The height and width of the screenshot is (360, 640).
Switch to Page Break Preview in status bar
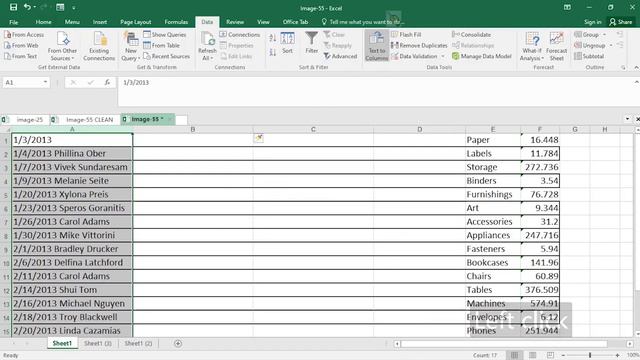click(x=550, y=355)
